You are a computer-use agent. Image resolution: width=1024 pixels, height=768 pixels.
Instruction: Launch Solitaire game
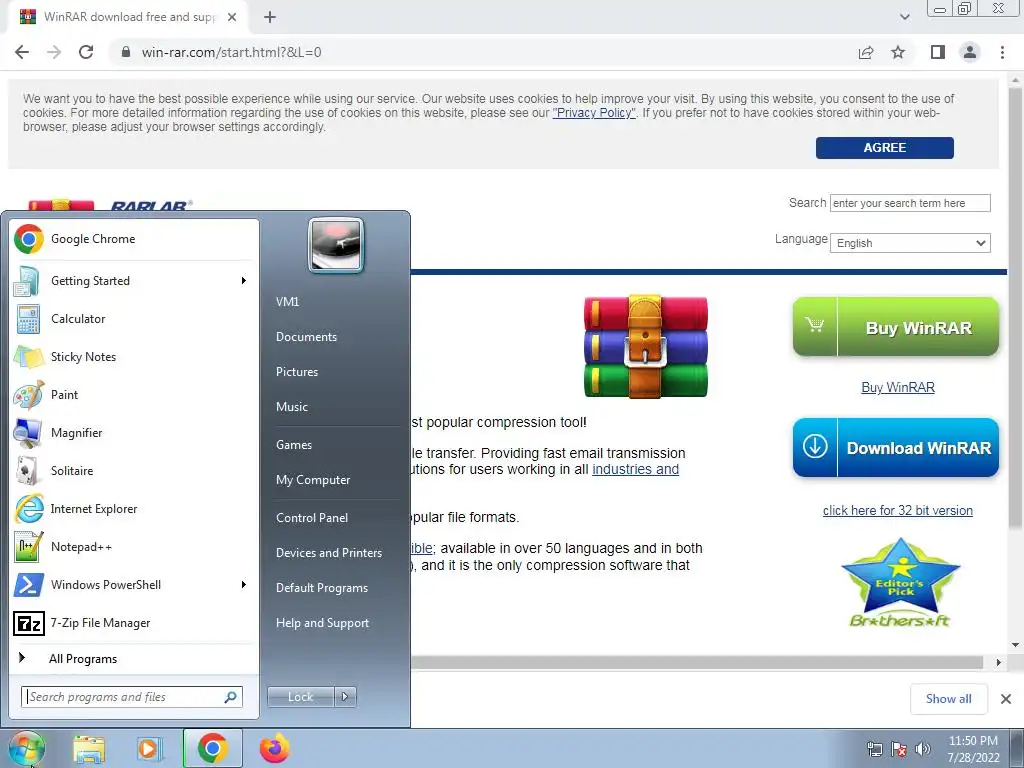[x=134, y=471]
